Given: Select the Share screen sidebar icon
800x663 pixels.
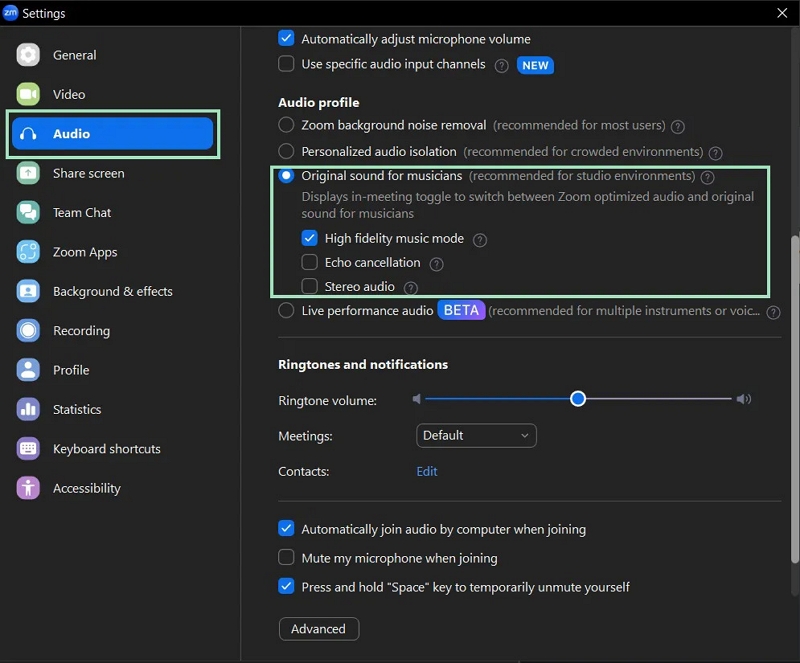Looking at the screenshot, I should pos(28,173).
